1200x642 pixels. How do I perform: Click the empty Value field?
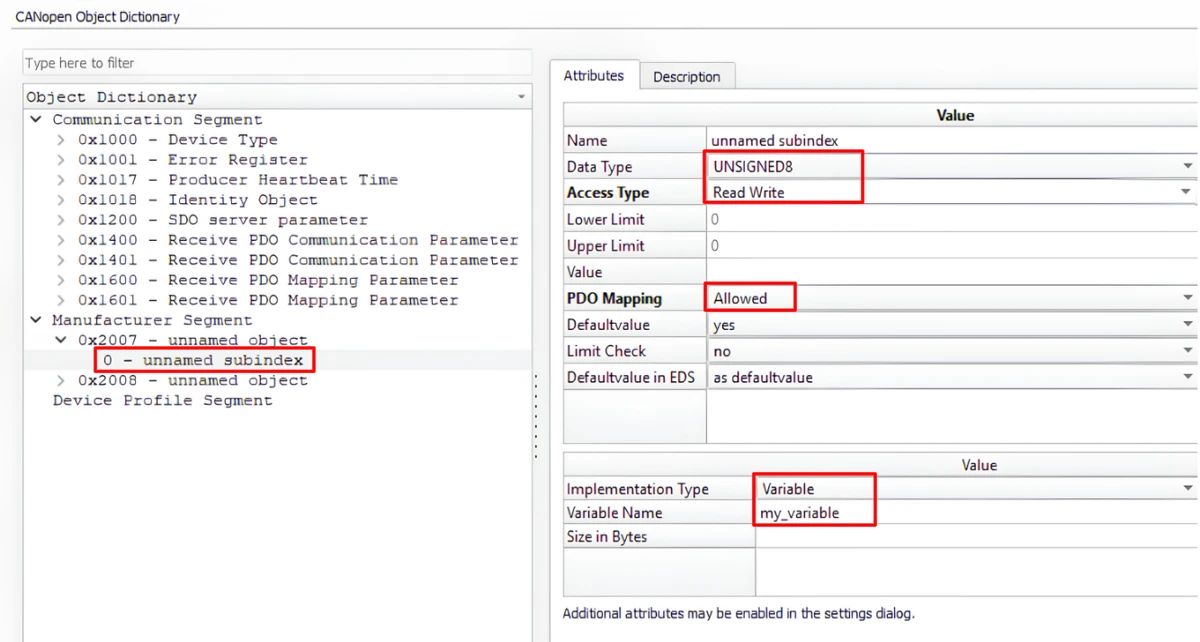953,272
